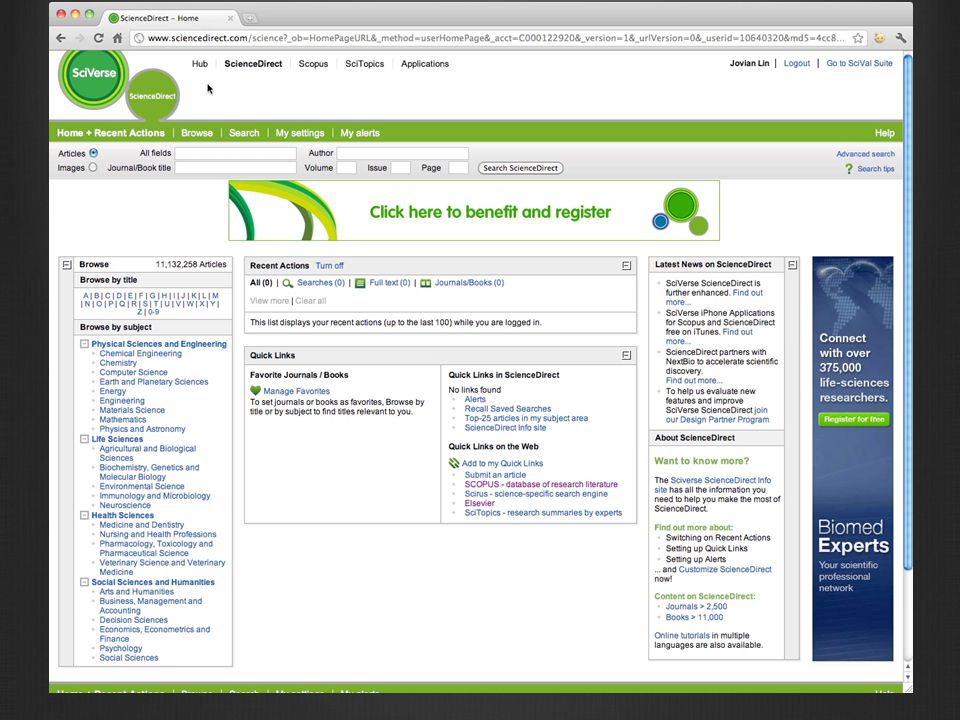Image resolution: width=960 pixels, height=720 pixels.
Task: Open the Search green bar tab
Action: 244,133
